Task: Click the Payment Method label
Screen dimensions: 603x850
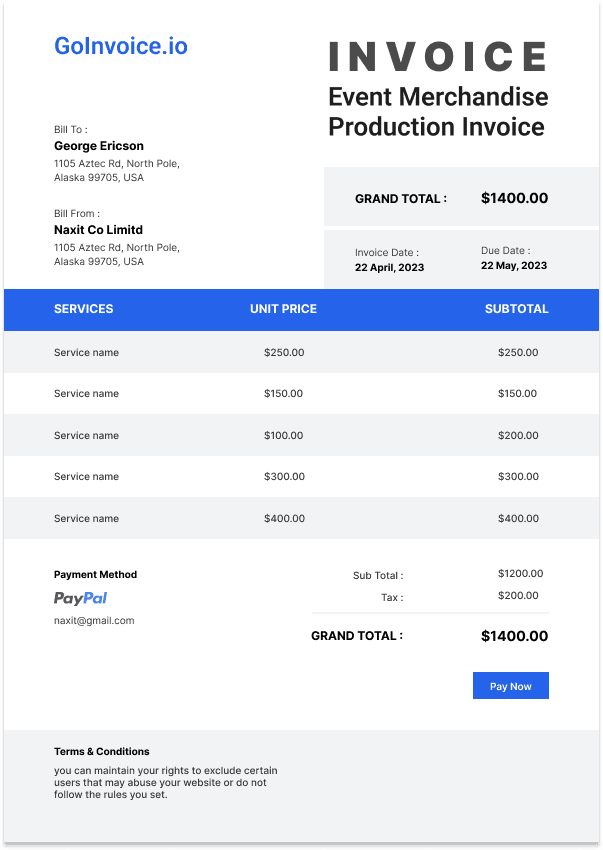Action: pyautogui.click(x=95, y=575)
